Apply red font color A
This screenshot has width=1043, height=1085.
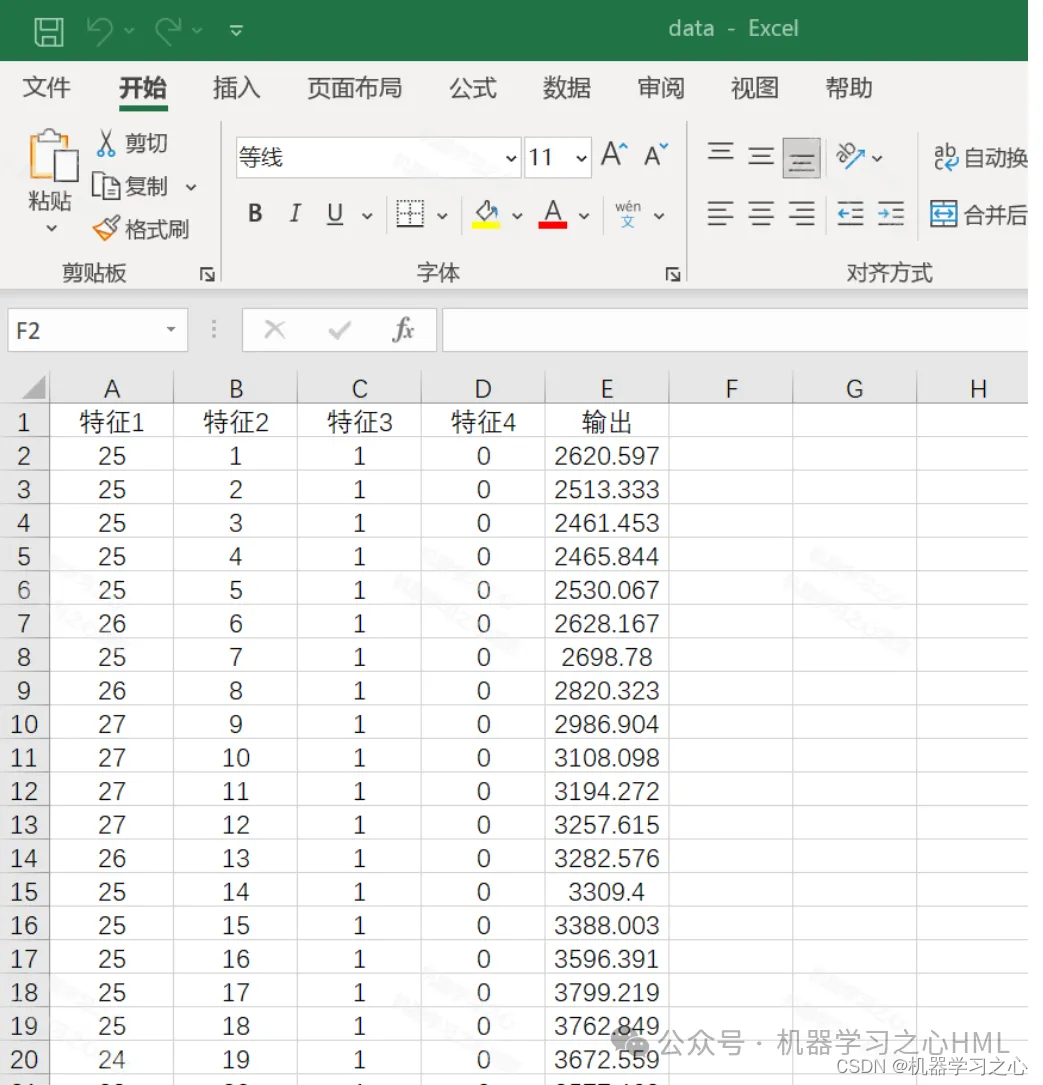coord(552,214)
